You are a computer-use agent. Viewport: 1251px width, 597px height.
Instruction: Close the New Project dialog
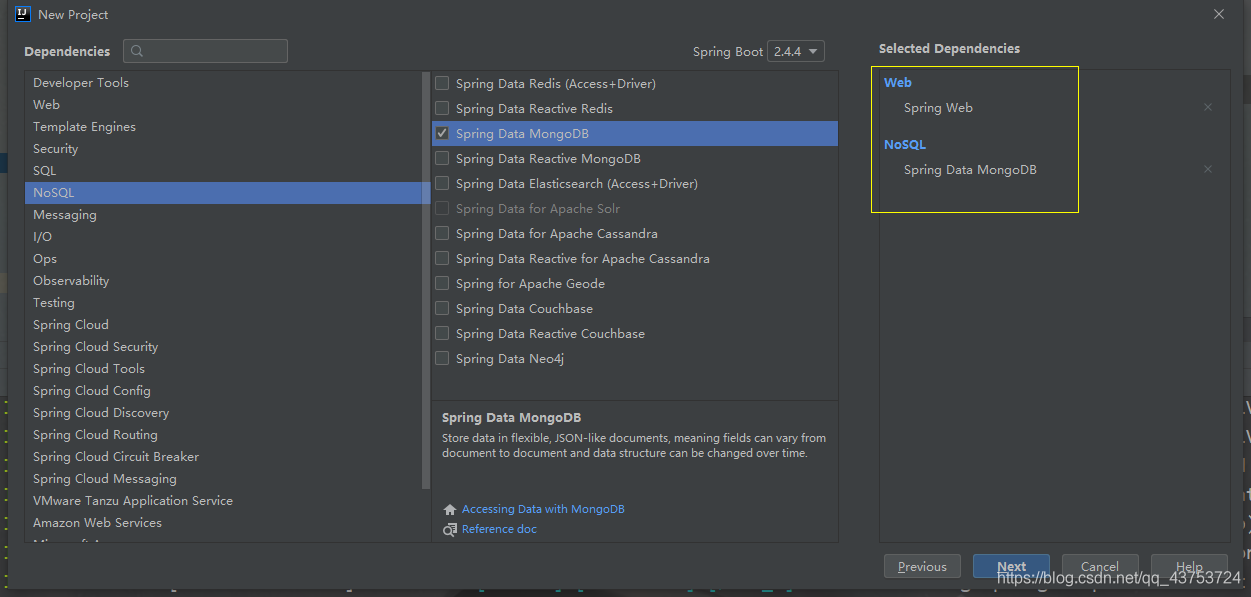point(1218,14)
